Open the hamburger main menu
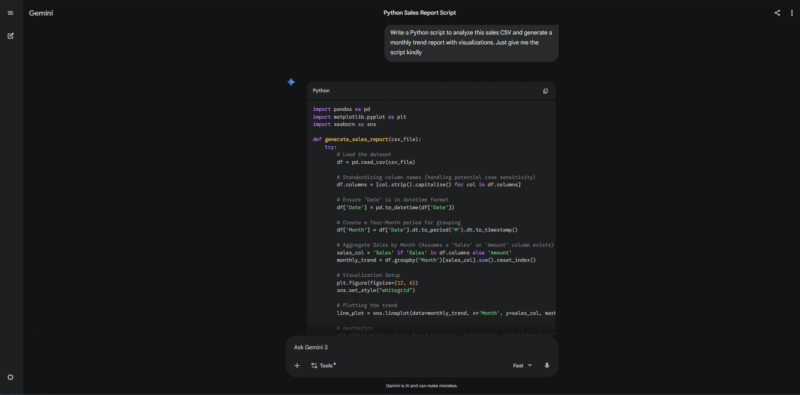Image resolution: width=800 pixels, height=395 pixels. coord(10,13)
